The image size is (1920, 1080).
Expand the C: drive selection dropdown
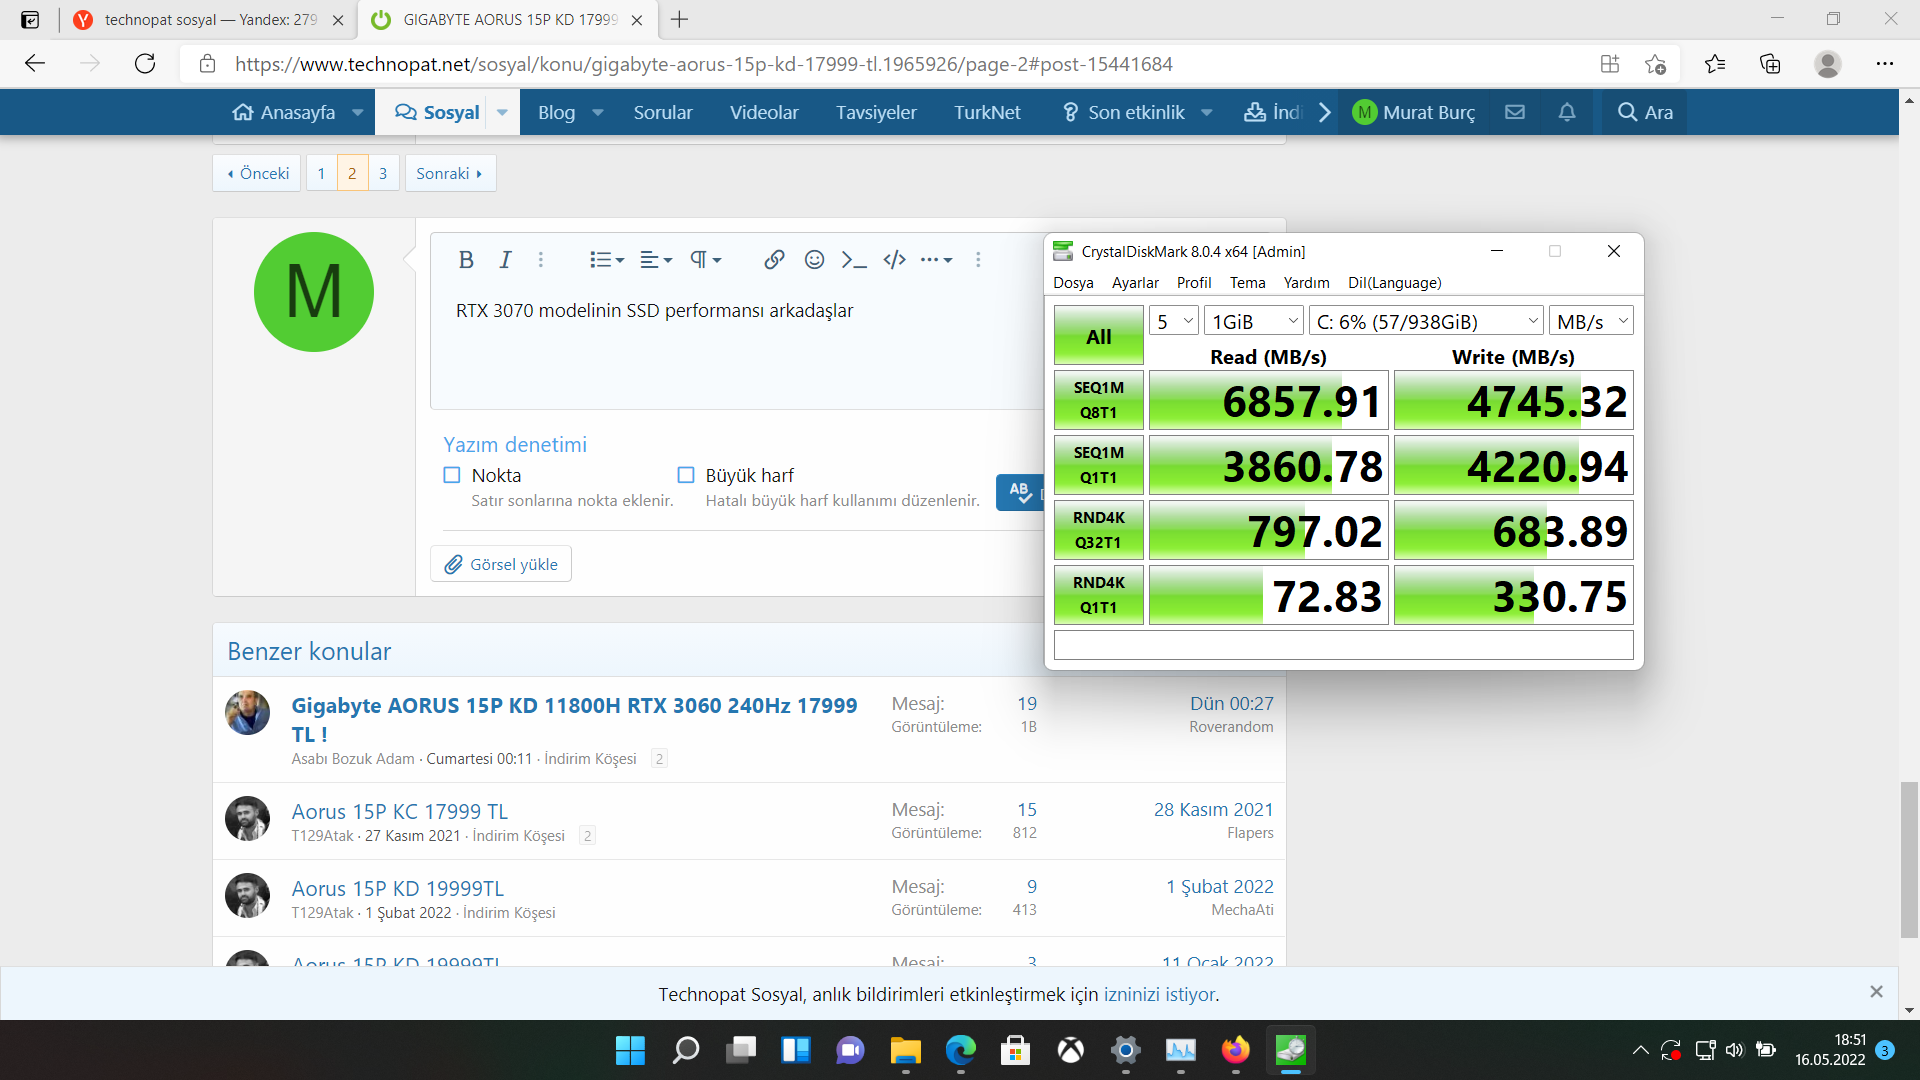[1426, 321]
